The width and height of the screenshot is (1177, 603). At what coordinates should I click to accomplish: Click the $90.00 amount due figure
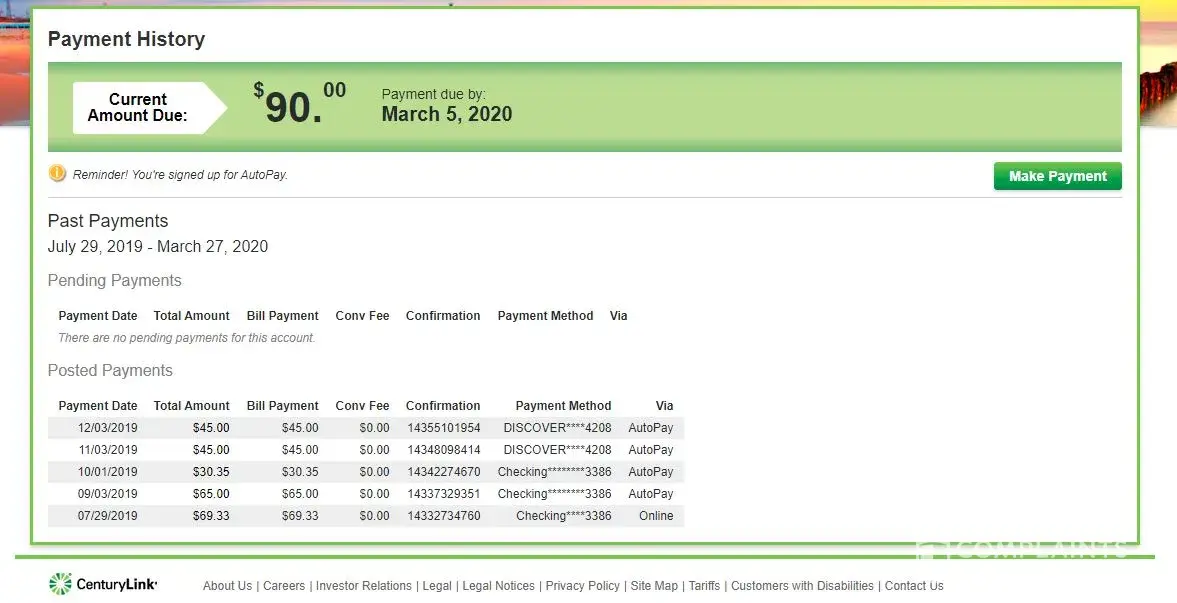pos(300,104)
